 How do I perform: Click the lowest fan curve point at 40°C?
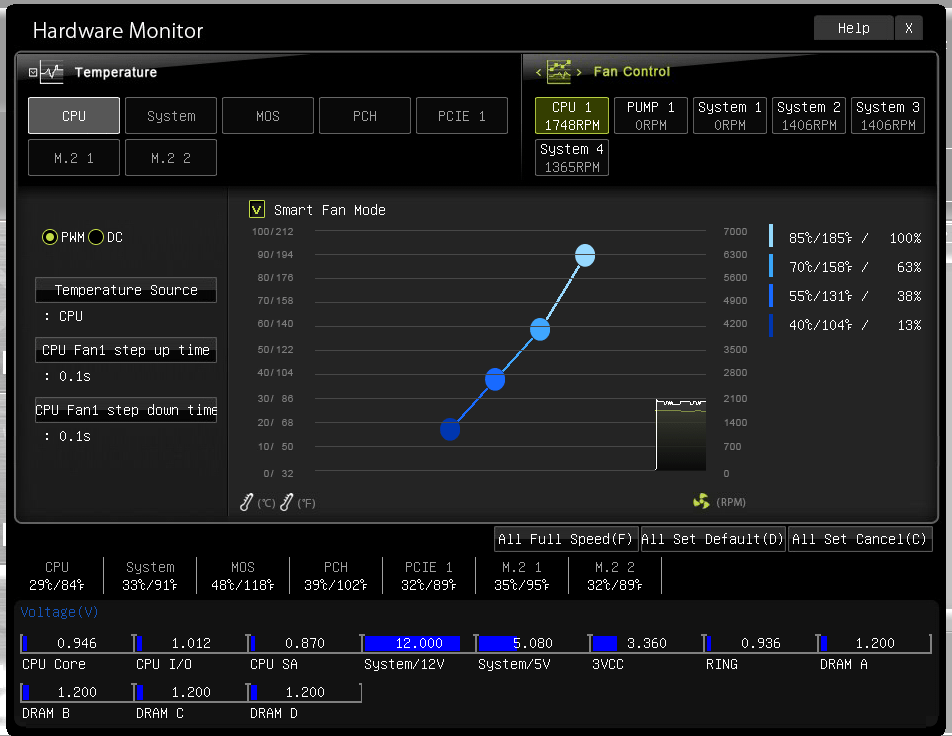450,429
